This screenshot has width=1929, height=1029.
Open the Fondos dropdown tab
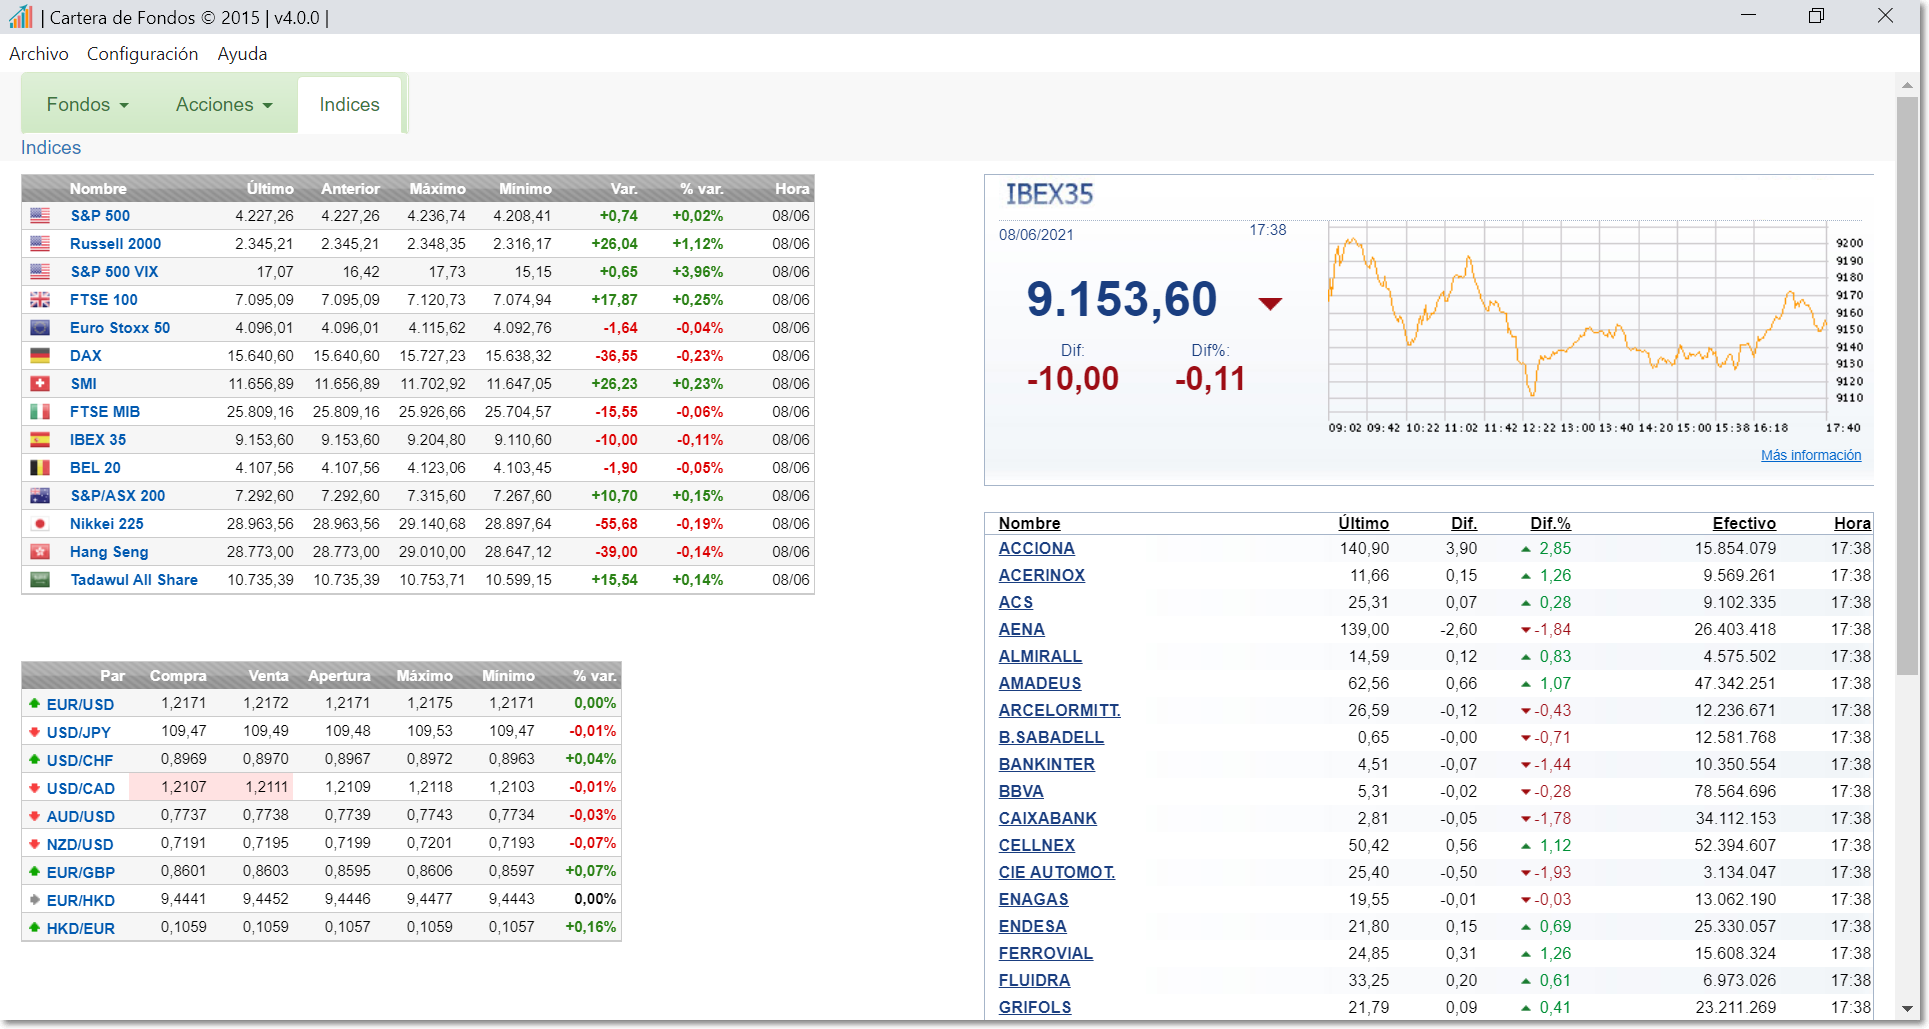point(88,104)
